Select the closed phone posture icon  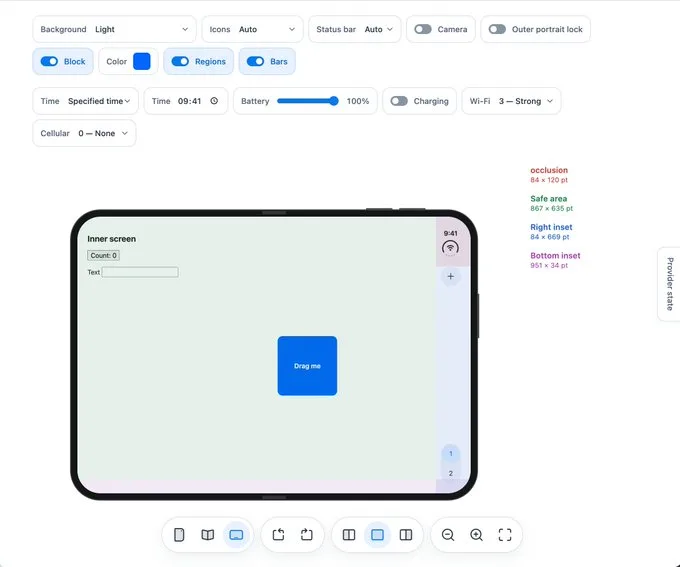179,535
